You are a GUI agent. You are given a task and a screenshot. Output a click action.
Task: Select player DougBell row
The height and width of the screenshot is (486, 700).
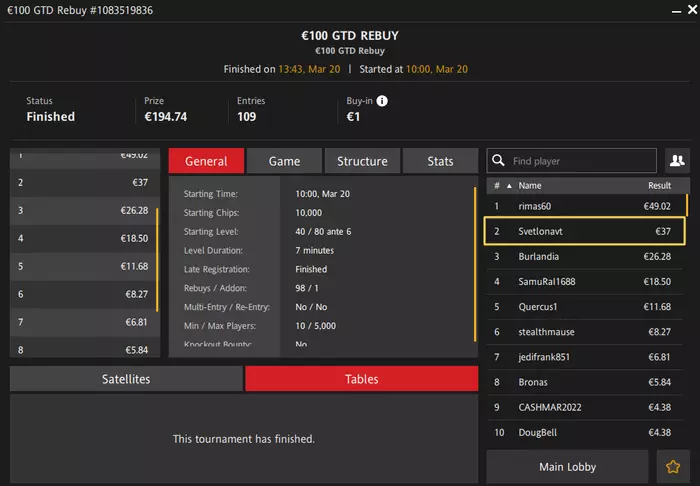click(x=585, y=432)
